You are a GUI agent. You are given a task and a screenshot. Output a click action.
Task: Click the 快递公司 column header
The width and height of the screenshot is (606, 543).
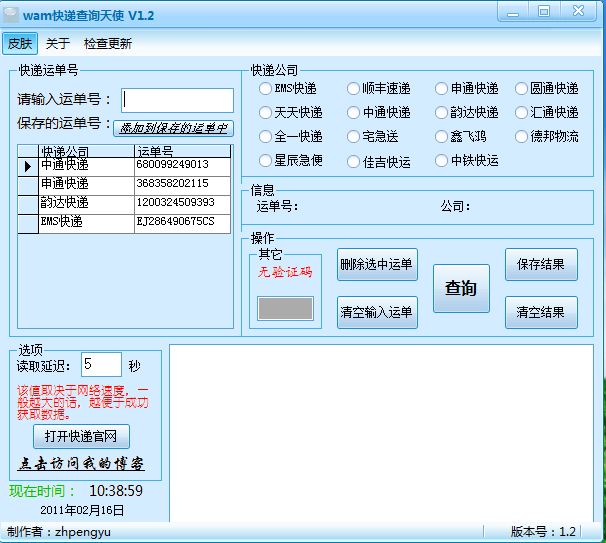click(86, 151)
